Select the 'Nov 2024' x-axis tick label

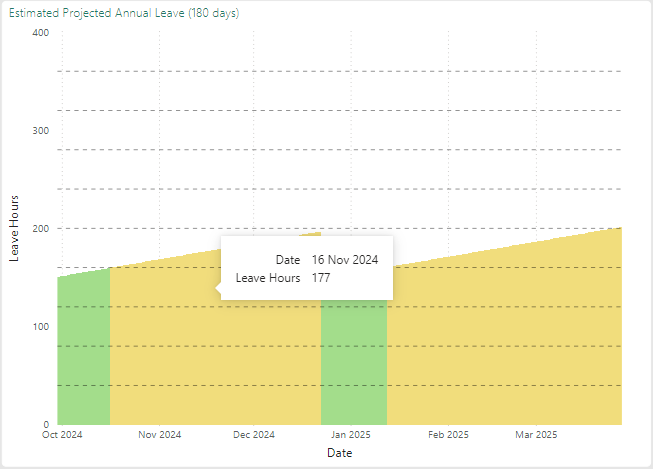(159, 436)
